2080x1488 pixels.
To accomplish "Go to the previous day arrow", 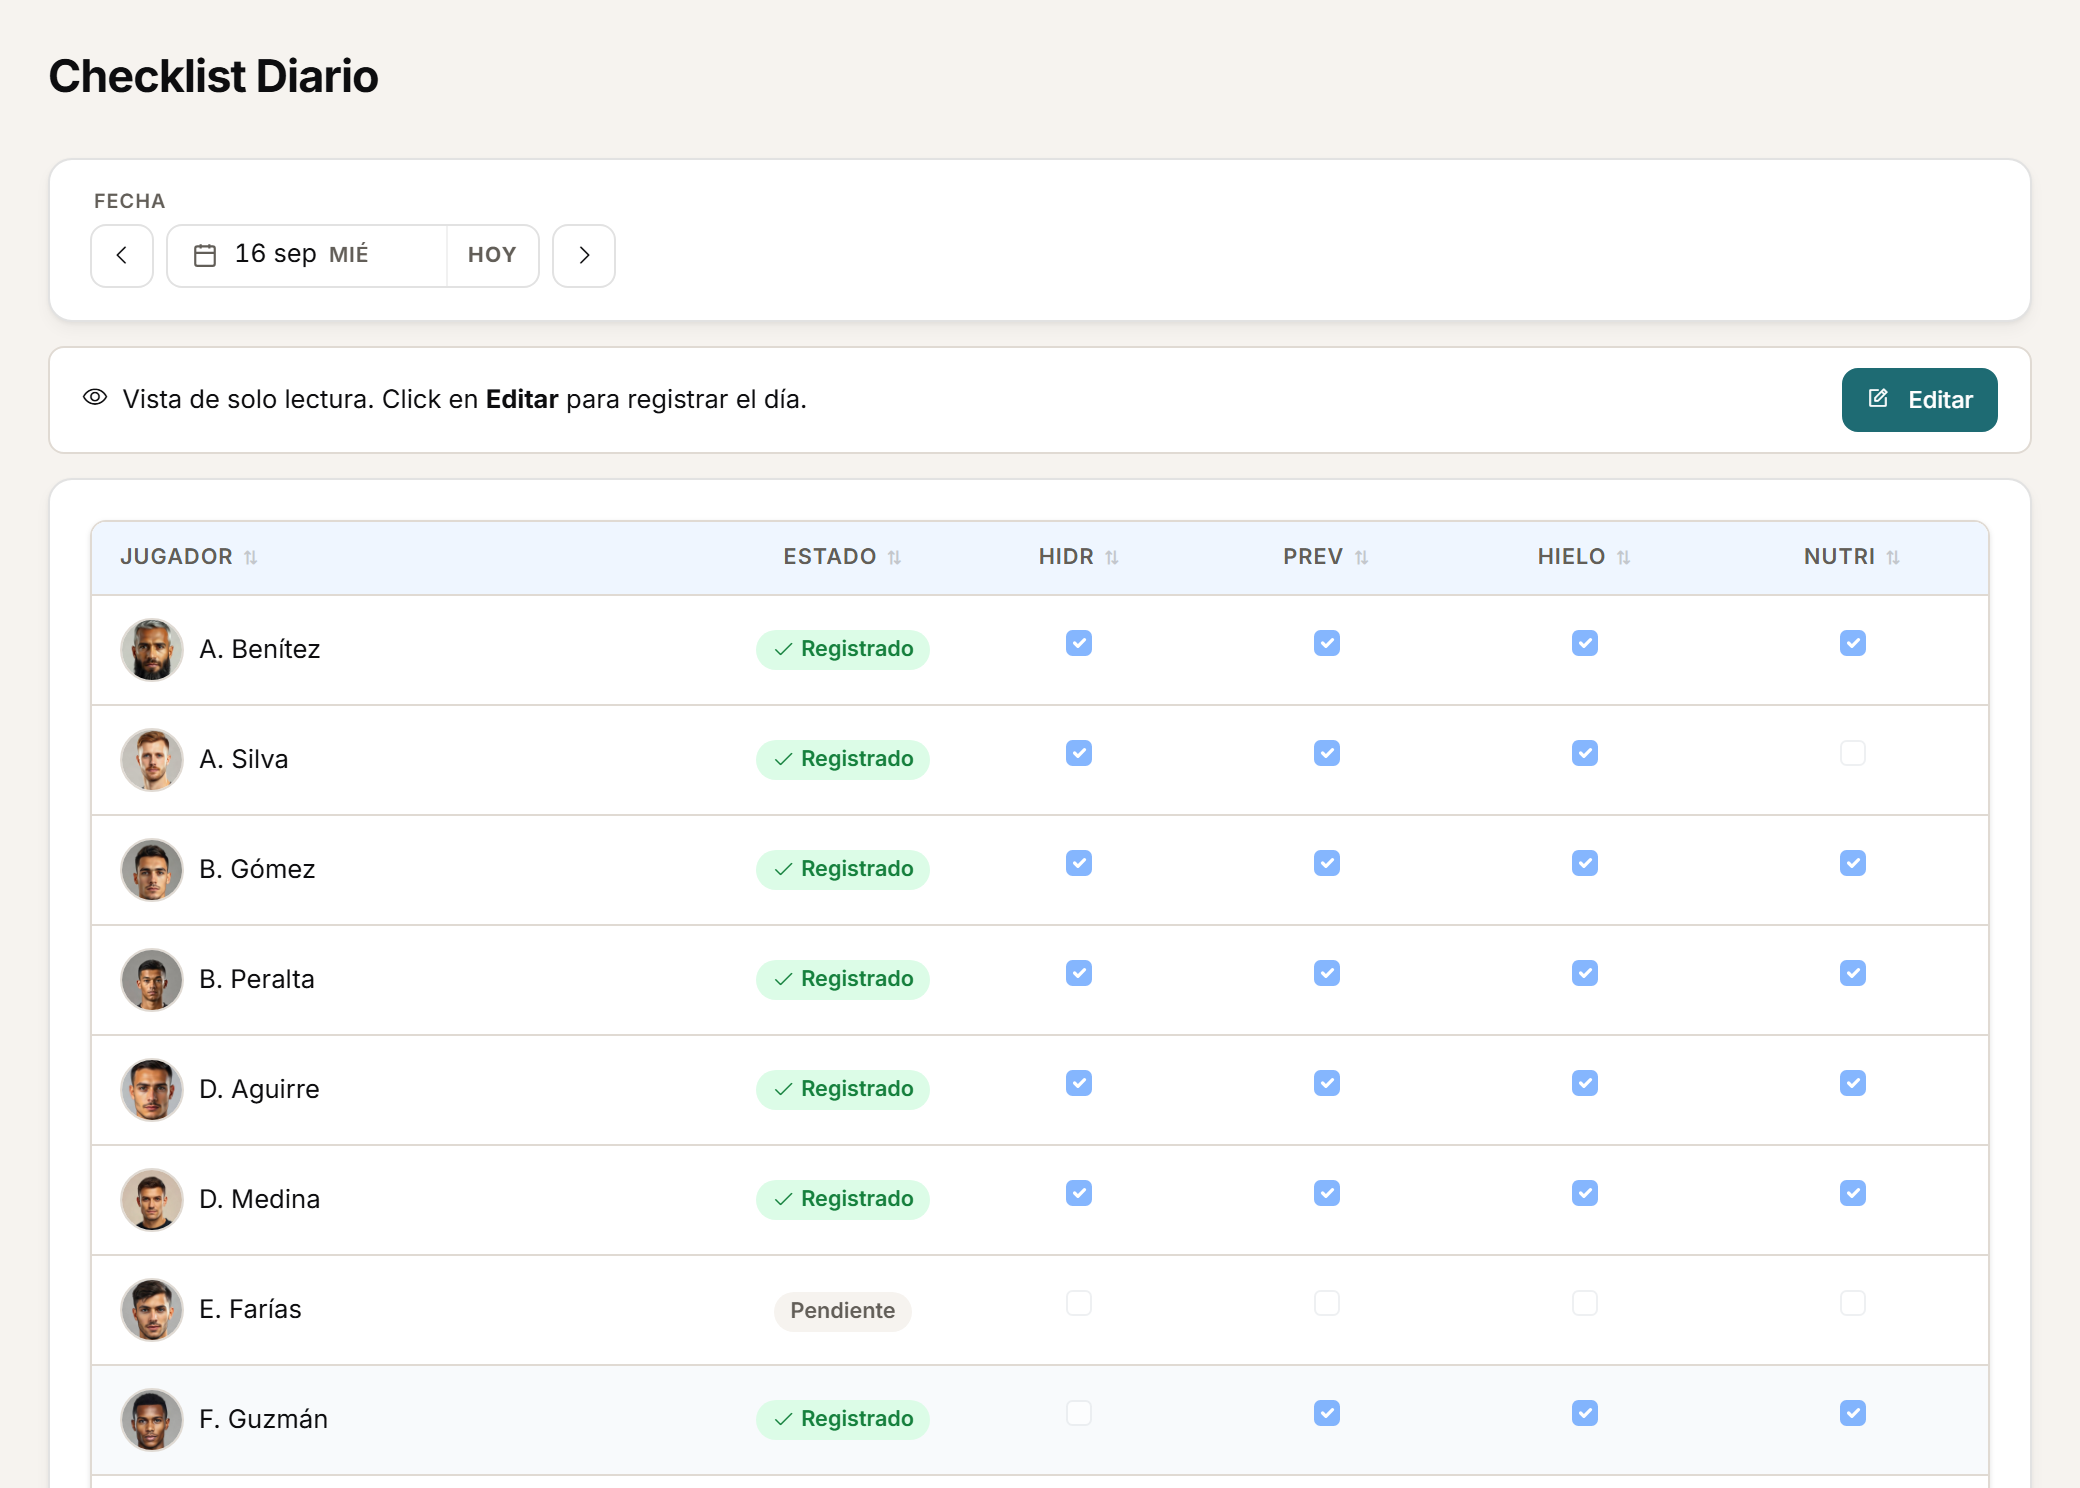I will click(122, 256).
